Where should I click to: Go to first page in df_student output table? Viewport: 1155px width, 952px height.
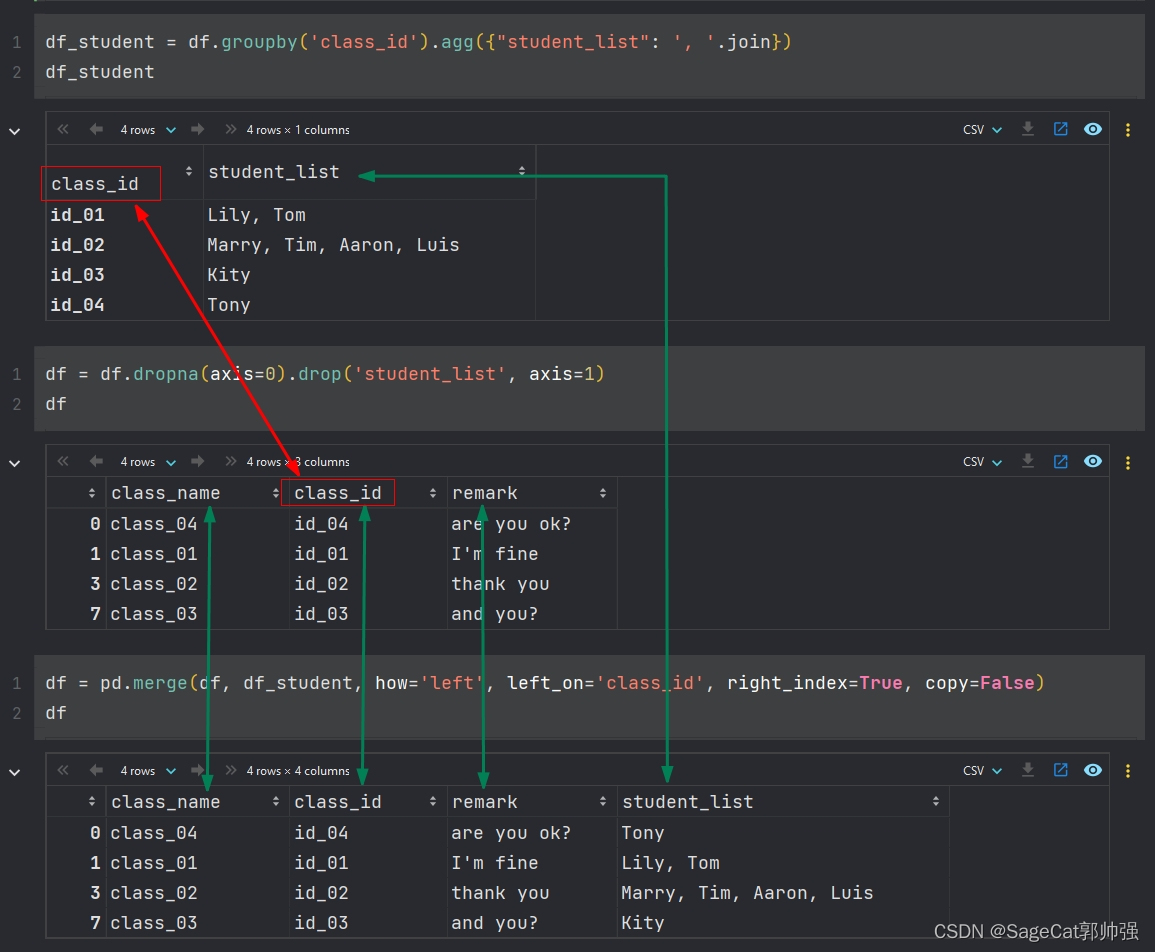63,130
